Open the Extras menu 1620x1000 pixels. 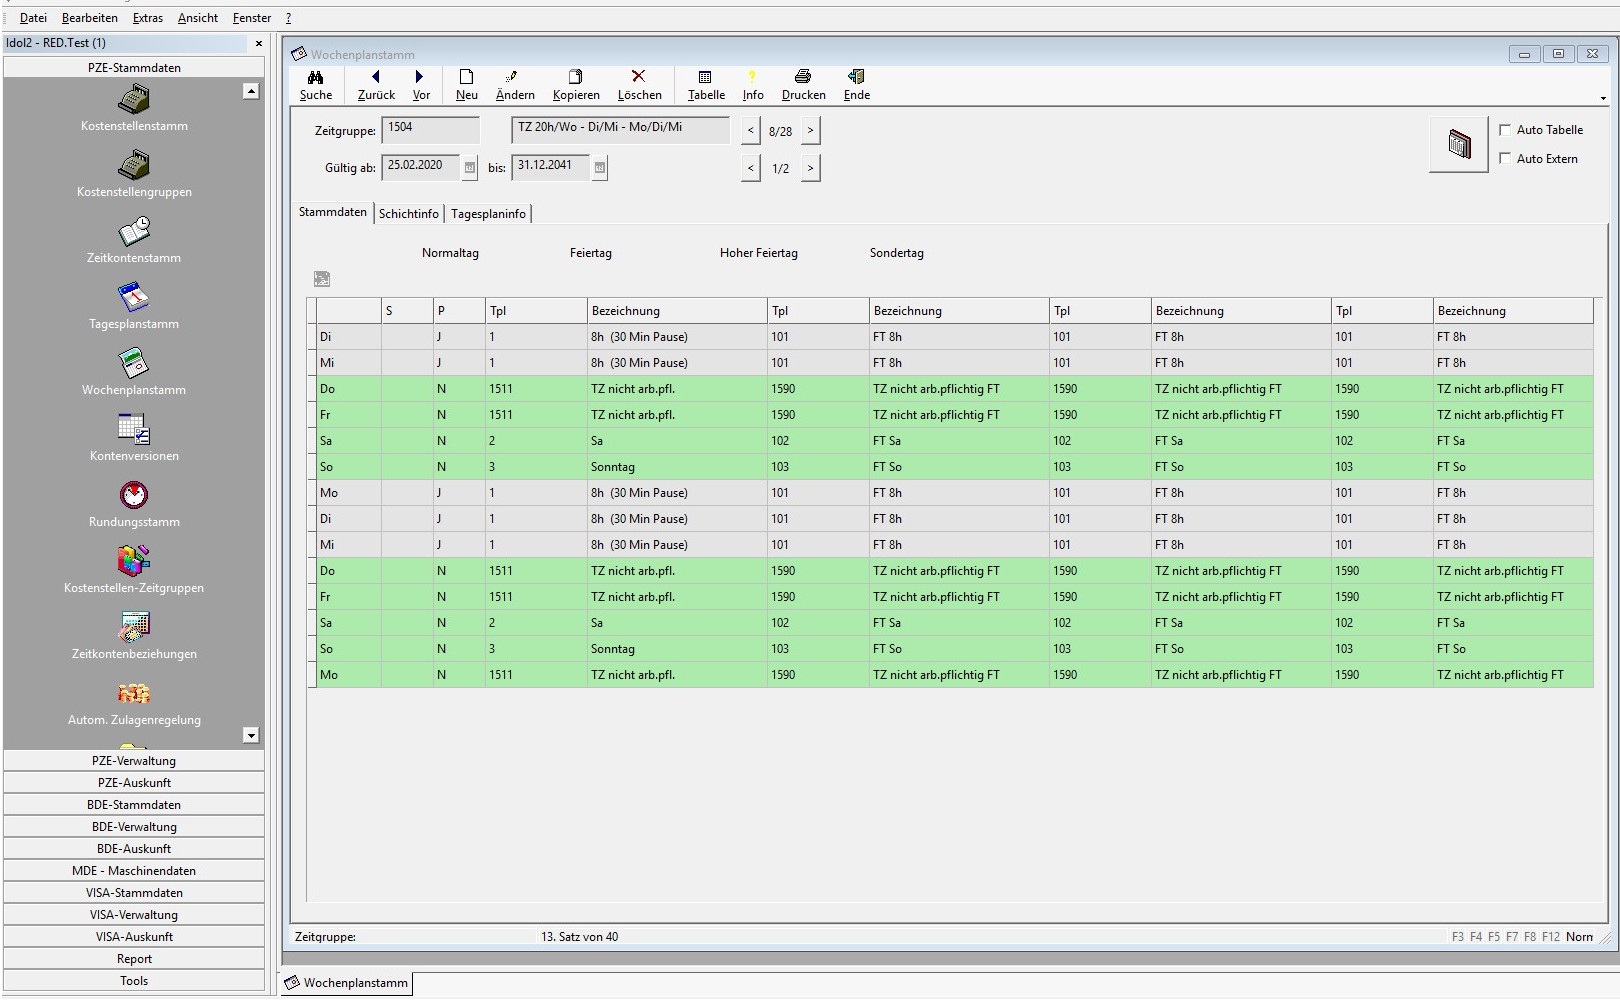[x=147, y=18]
